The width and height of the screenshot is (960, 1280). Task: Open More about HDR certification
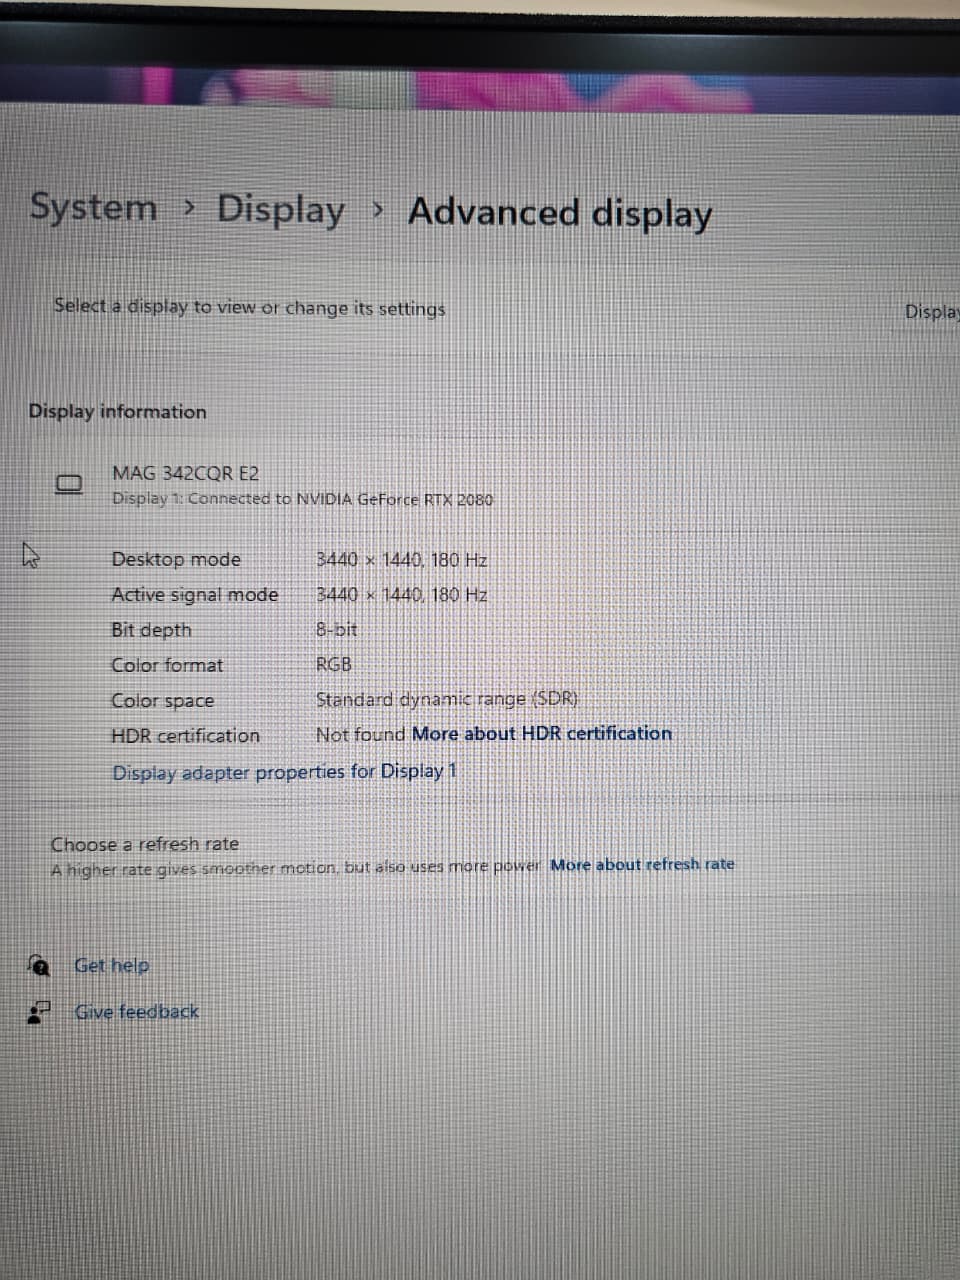pos(542,733)
